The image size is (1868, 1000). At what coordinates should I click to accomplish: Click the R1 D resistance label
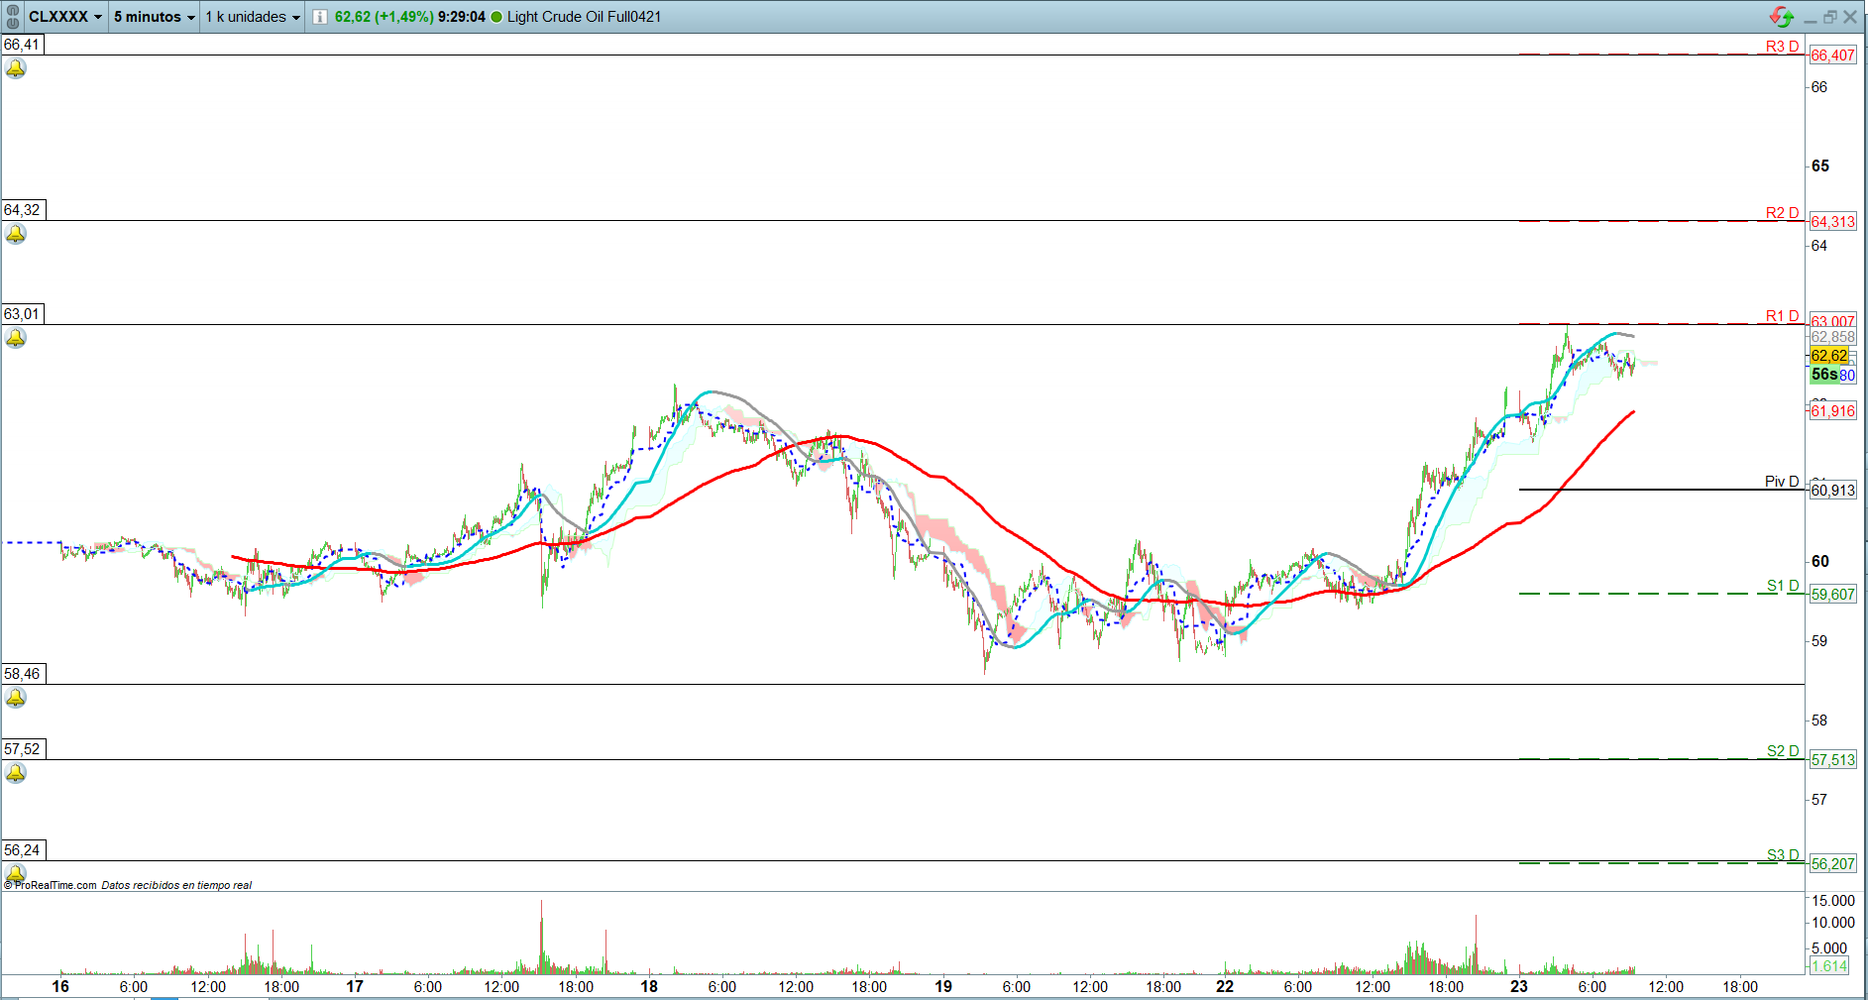1781,316
